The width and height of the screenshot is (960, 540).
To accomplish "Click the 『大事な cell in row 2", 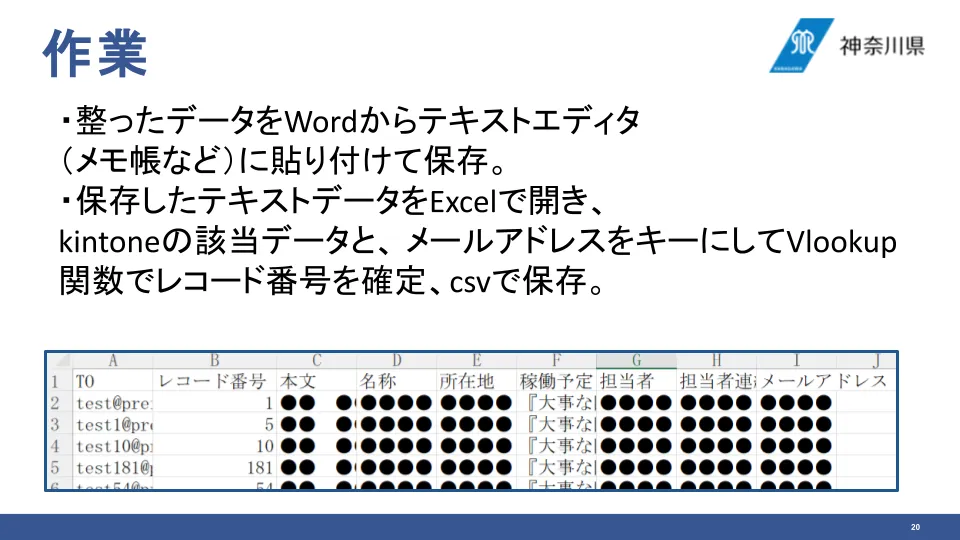I will 556,403.
